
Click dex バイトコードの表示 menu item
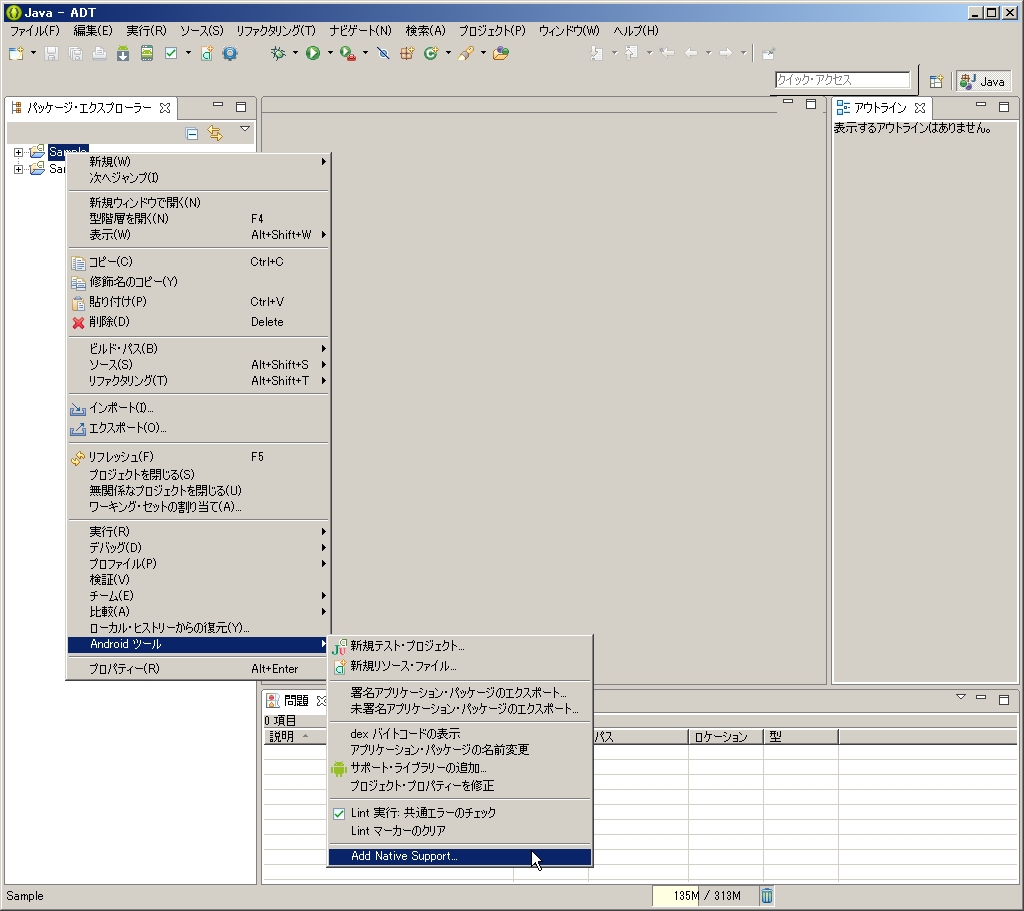460,734
